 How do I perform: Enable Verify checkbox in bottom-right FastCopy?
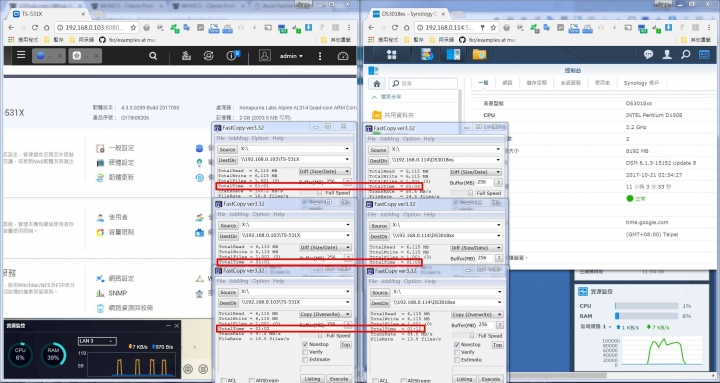coord(457,352)
